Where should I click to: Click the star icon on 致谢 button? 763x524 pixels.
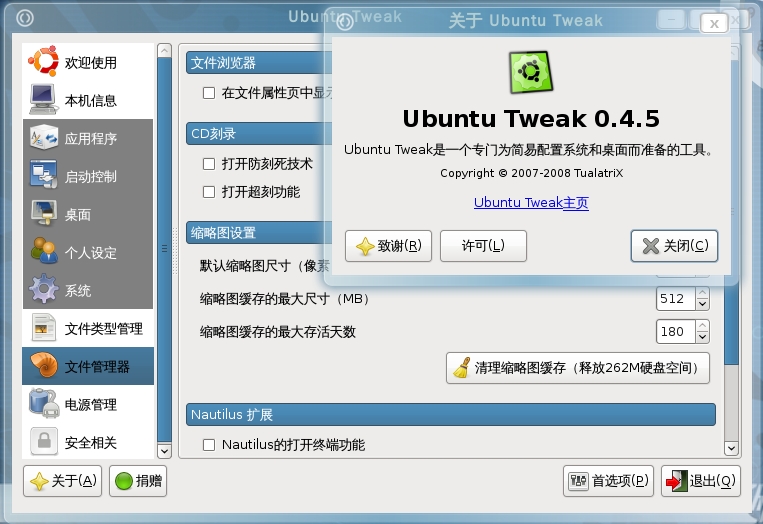[x=365, y=247]
